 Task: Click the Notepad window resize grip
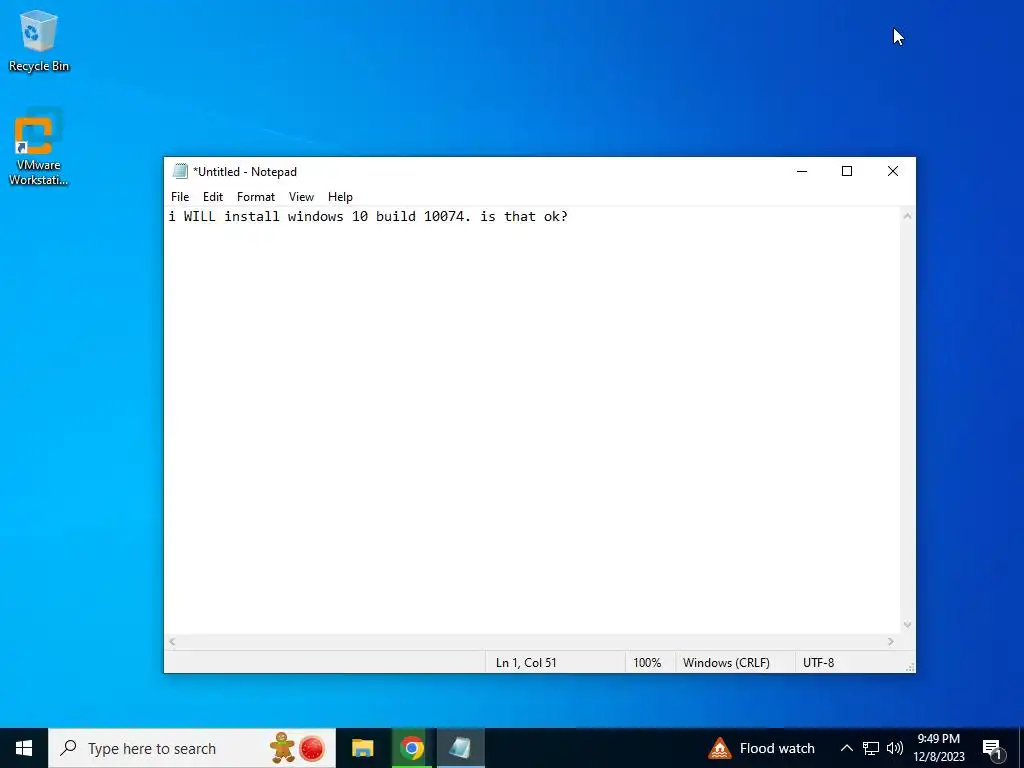coord(910,667)
